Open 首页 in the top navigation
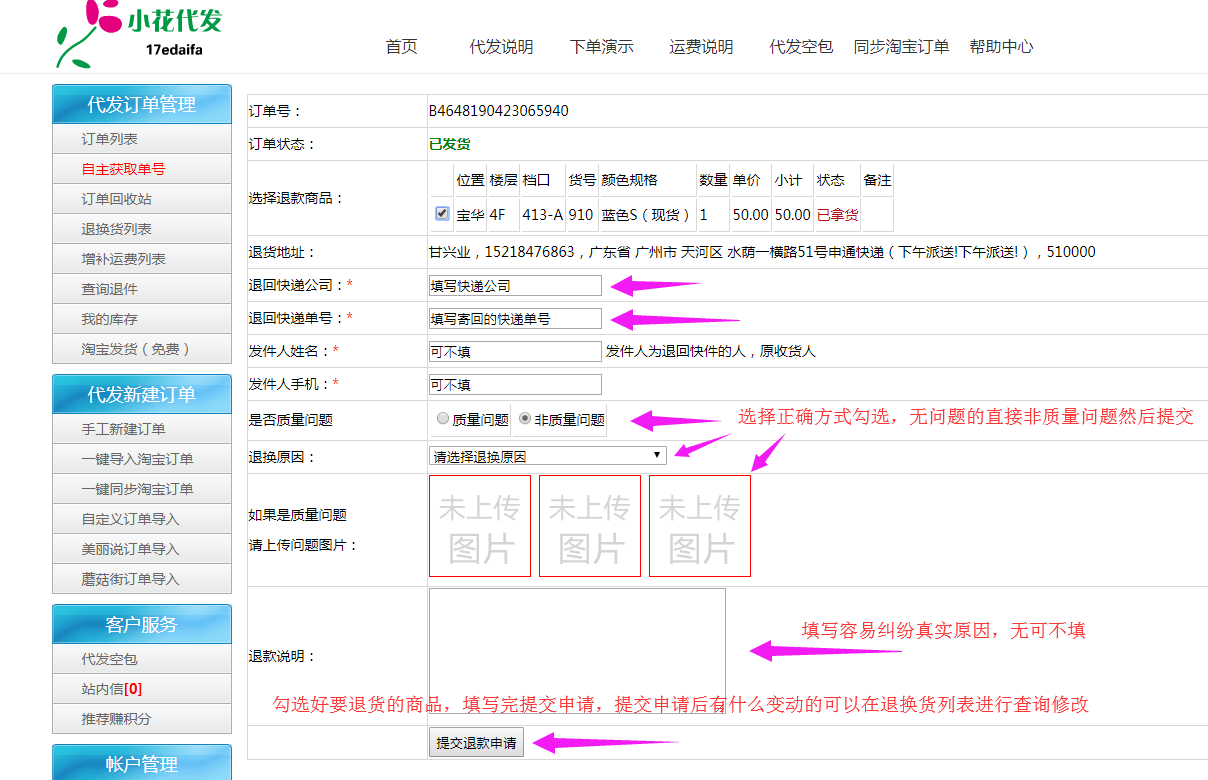 [x=402, y=47]
